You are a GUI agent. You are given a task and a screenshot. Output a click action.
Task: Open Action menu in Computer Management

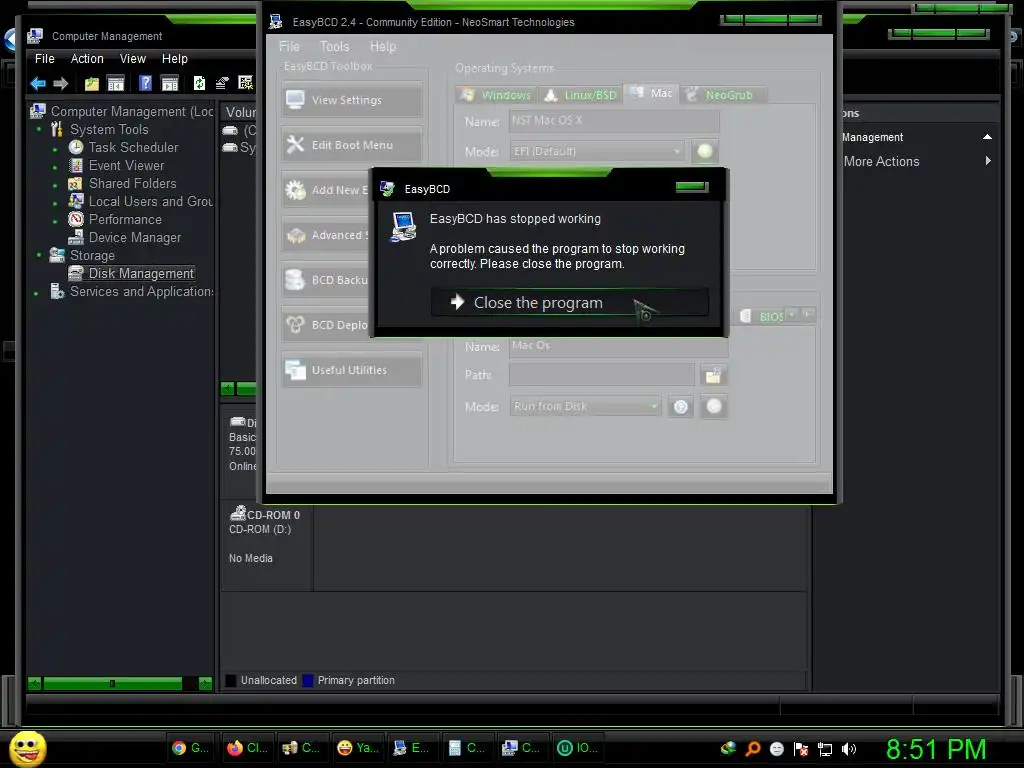[x=87, y=59]
